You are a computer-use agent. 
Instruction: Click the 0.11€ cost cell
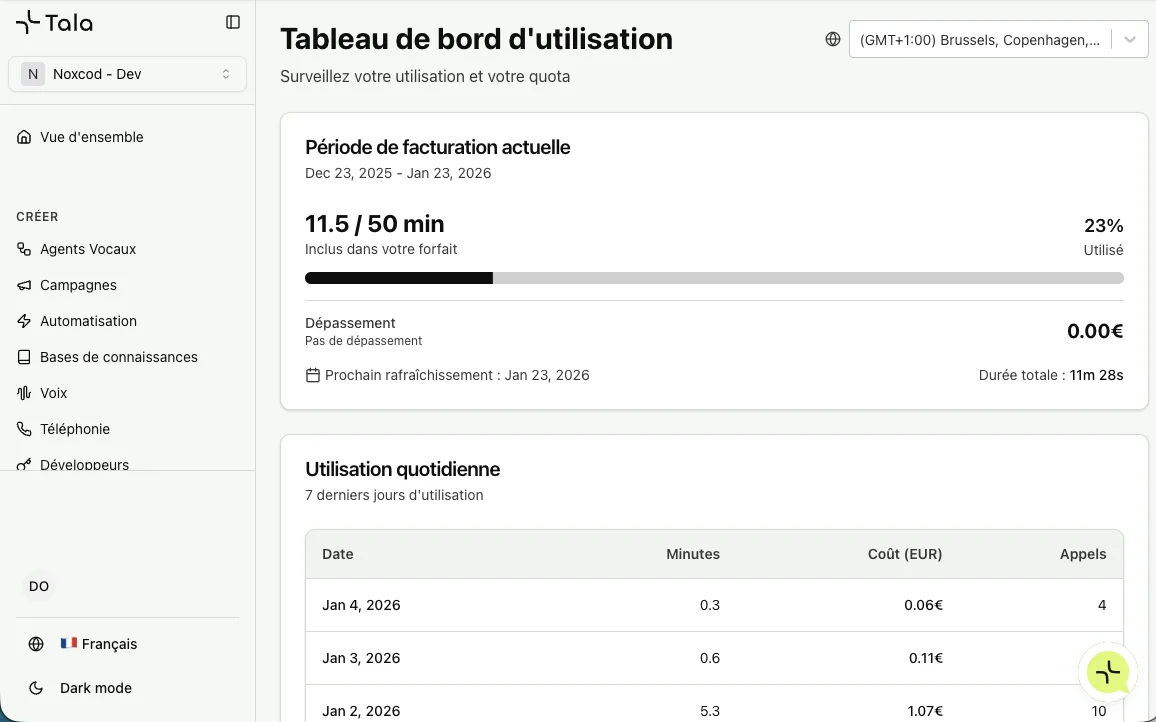point(925,659)
